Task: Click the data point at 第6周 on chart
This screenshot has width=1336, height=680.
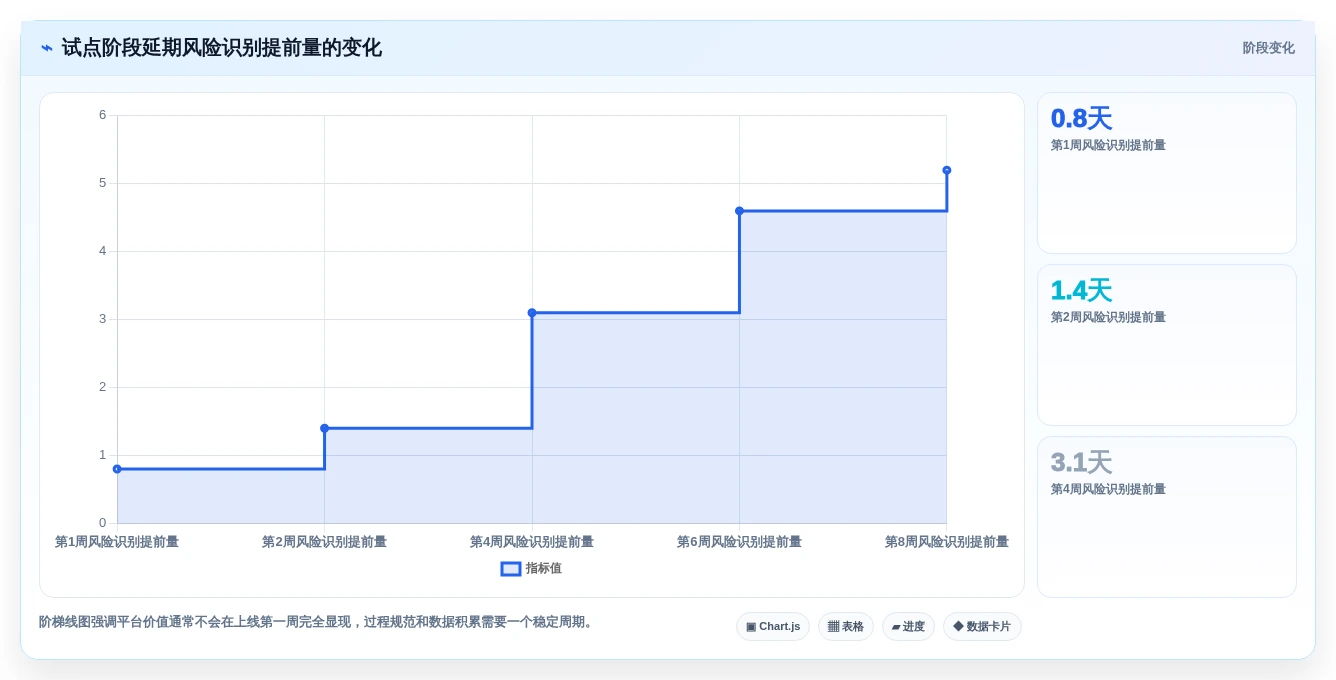Action: point(740,211)
